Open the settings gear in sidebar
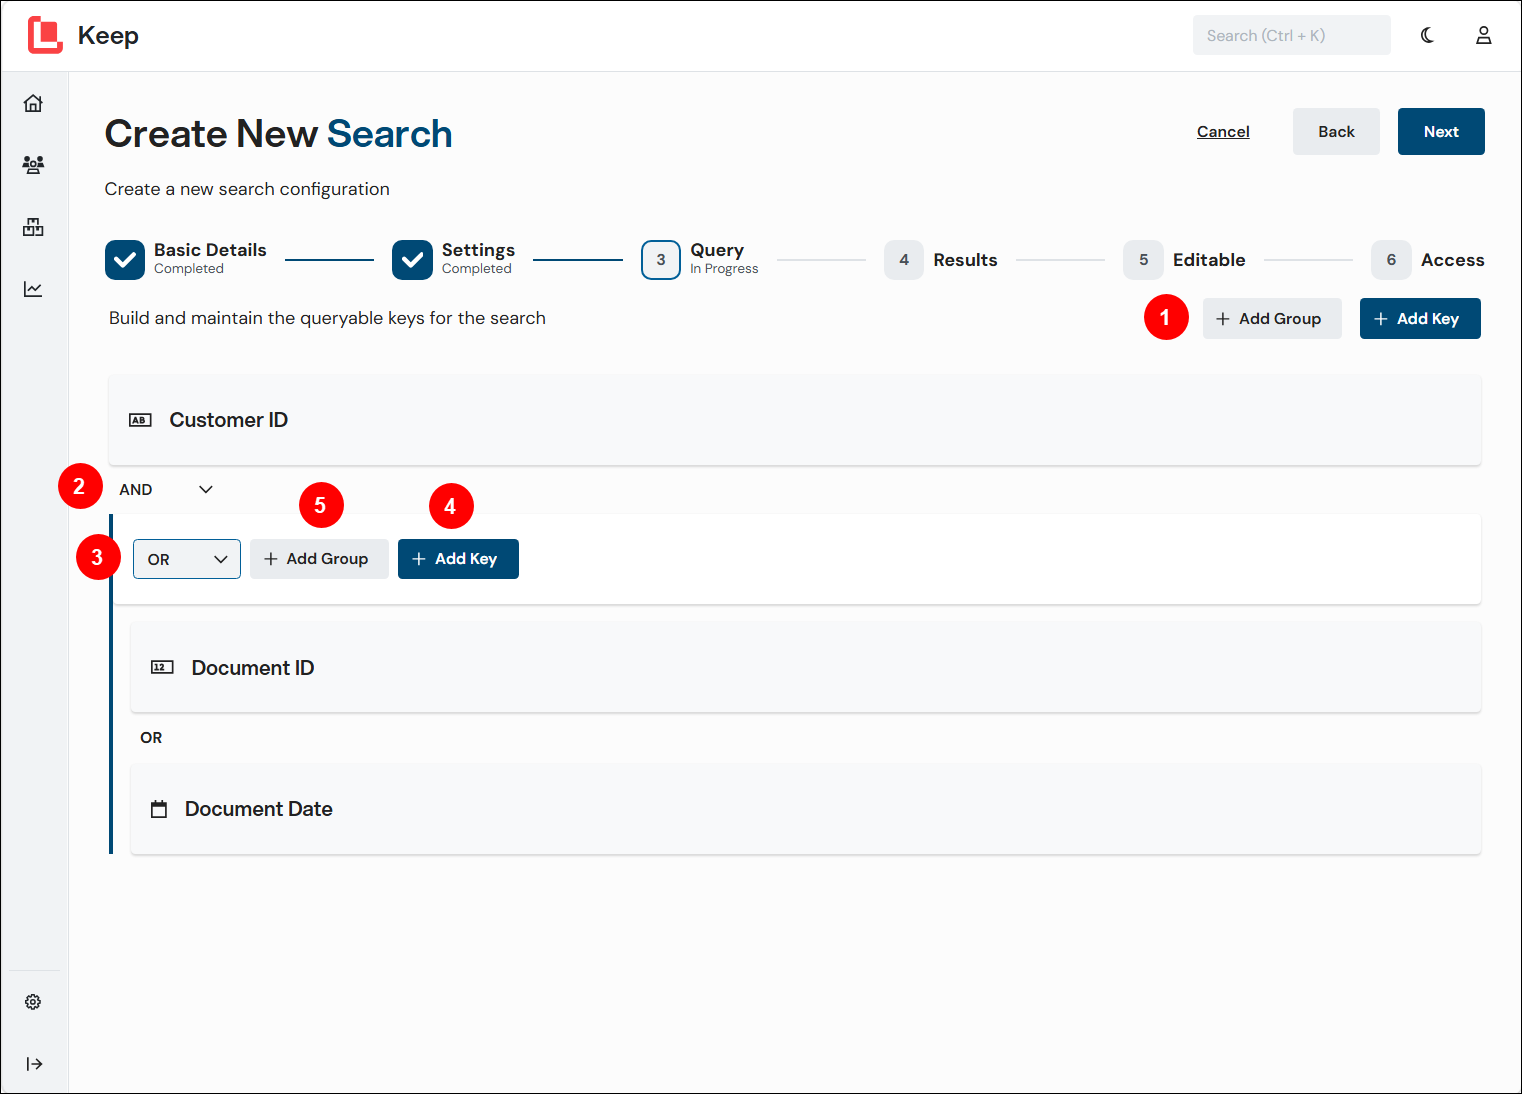The width and height of the screenshot is (1522, 1094). tap(33, 1002)
